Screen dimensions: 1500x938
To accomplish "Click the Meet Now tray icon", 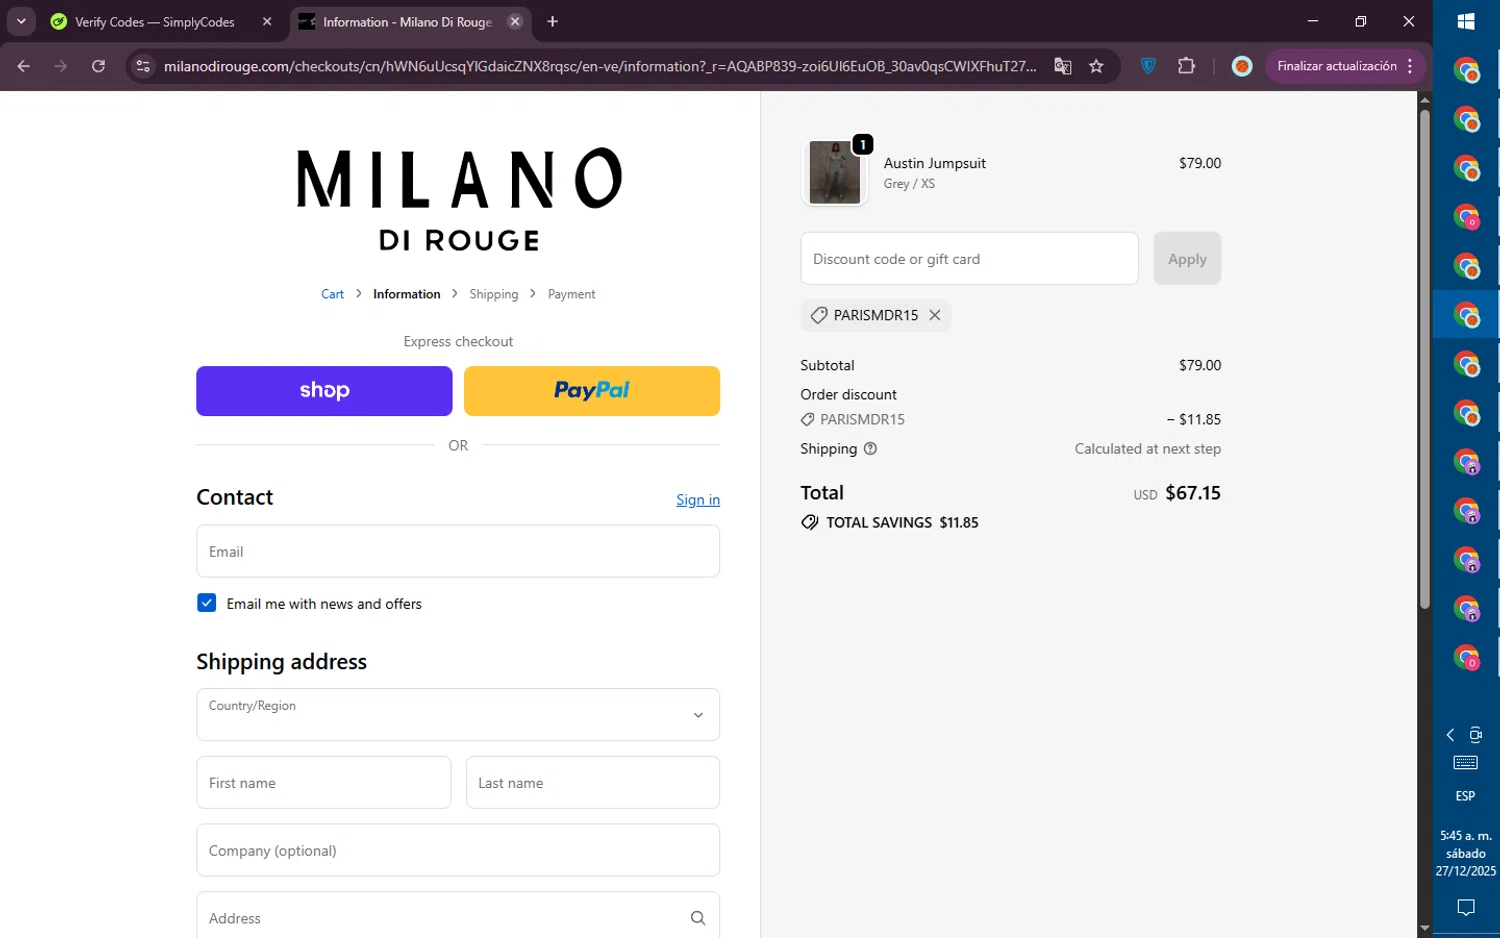I will pyautogui.click(x=1476, y=735).
